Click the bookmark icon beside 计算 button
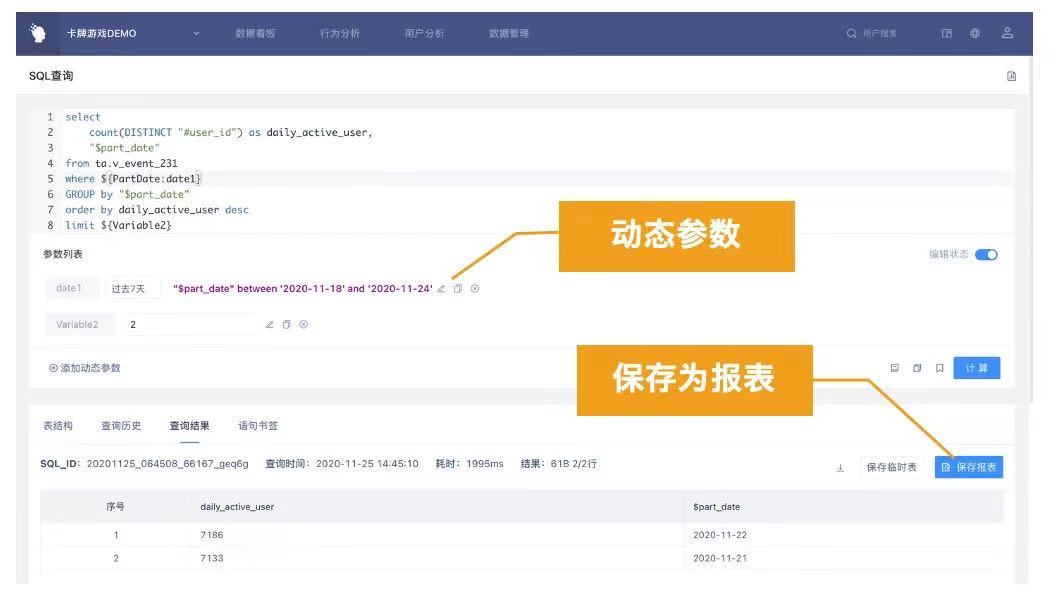 [x=939, y=368]
